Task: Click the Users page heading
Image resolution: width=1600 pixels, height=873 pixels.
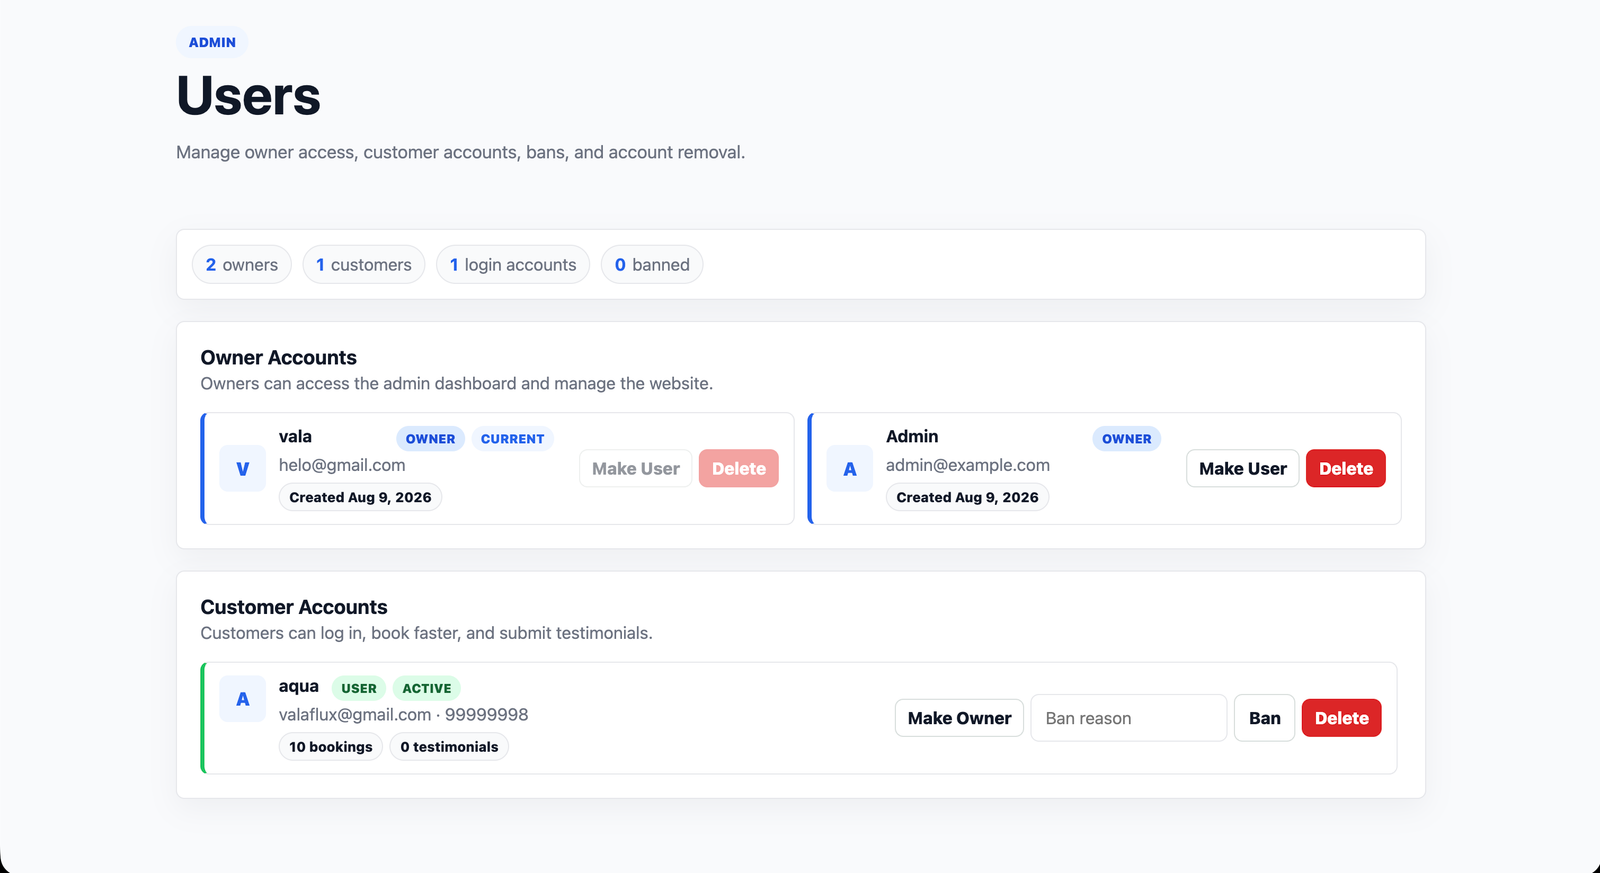Action: (248, 96)
